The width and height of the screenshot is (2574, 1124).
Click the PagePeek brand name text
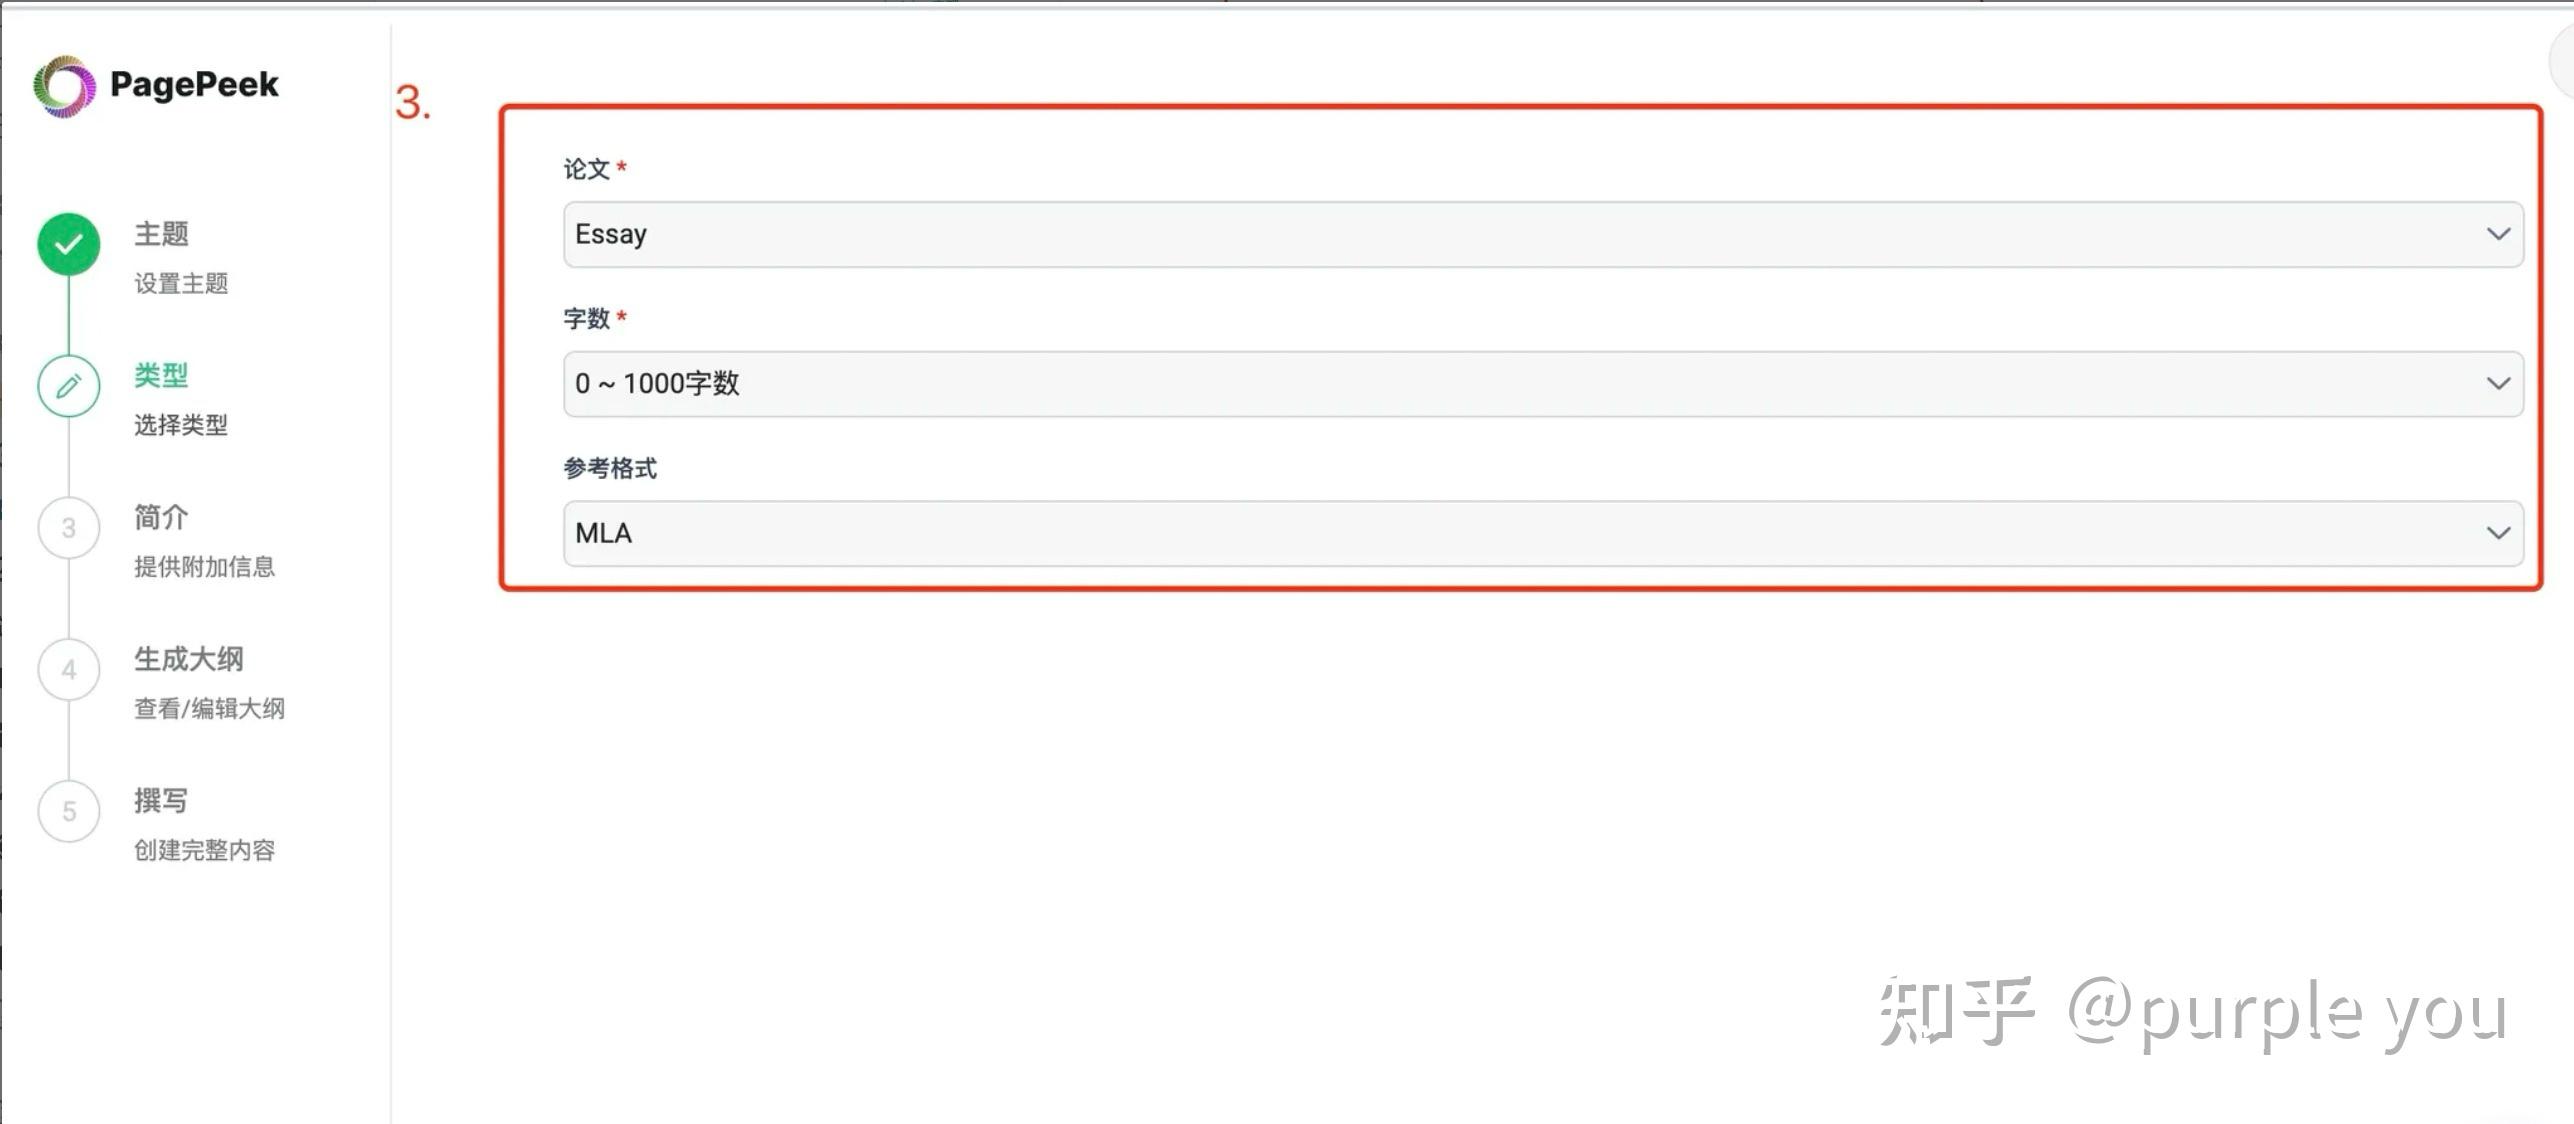tap(194, 85)
